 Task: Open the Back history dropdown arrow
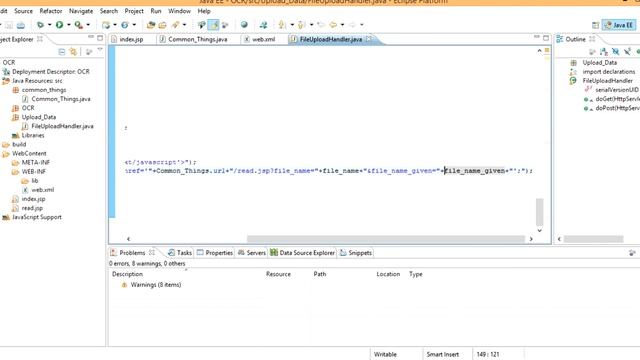342,25
